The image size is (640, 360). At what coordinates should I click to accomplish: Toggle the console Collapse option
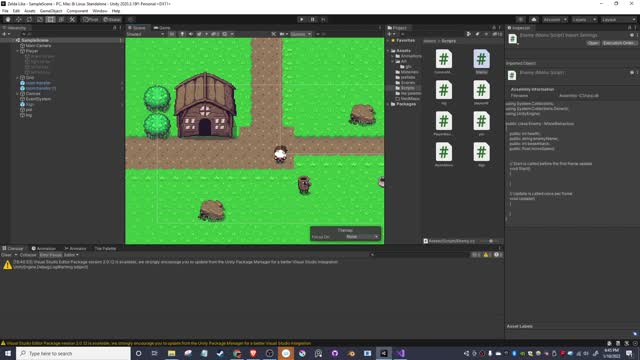(28, 255)
